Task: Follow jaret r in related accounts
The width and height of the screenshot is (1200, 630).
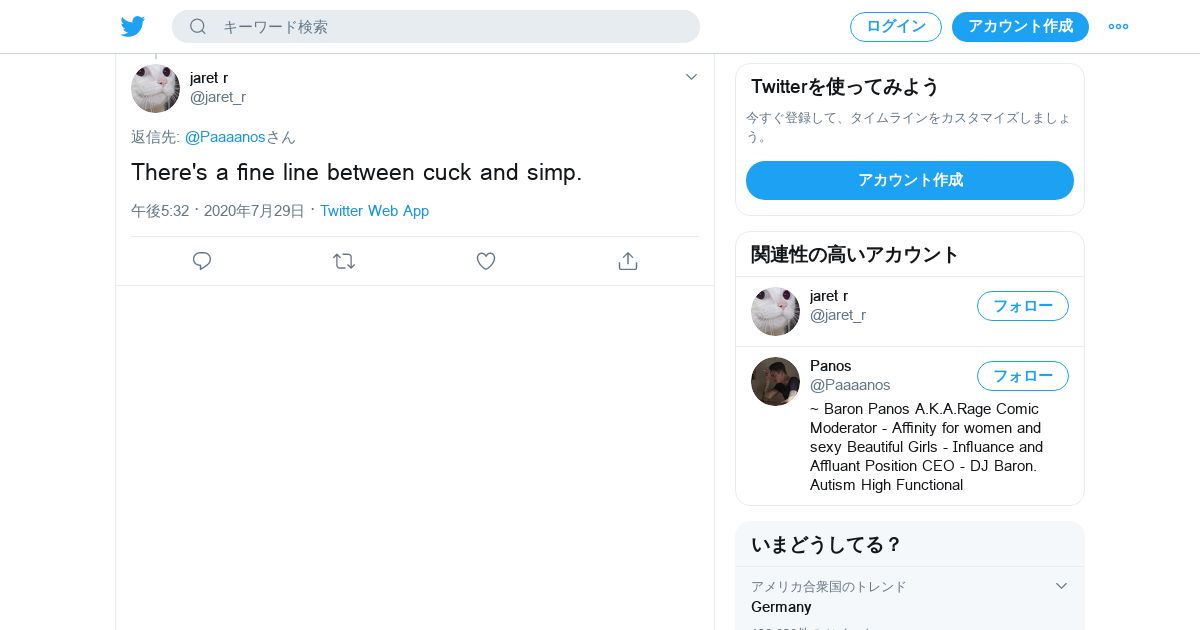Action: tap(1022, 306)
